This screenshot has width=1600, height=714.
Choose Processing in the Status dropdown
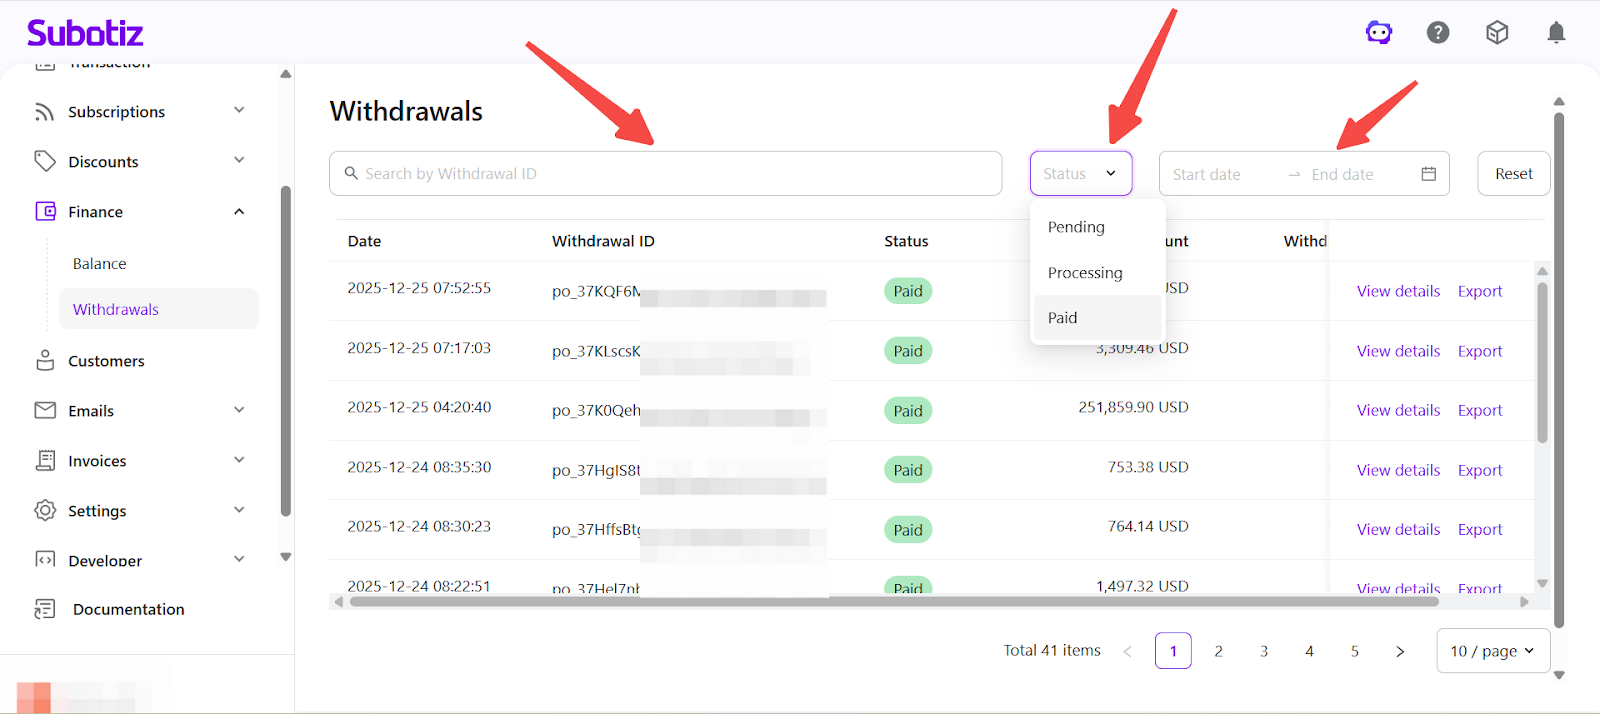click(1085, 273)
